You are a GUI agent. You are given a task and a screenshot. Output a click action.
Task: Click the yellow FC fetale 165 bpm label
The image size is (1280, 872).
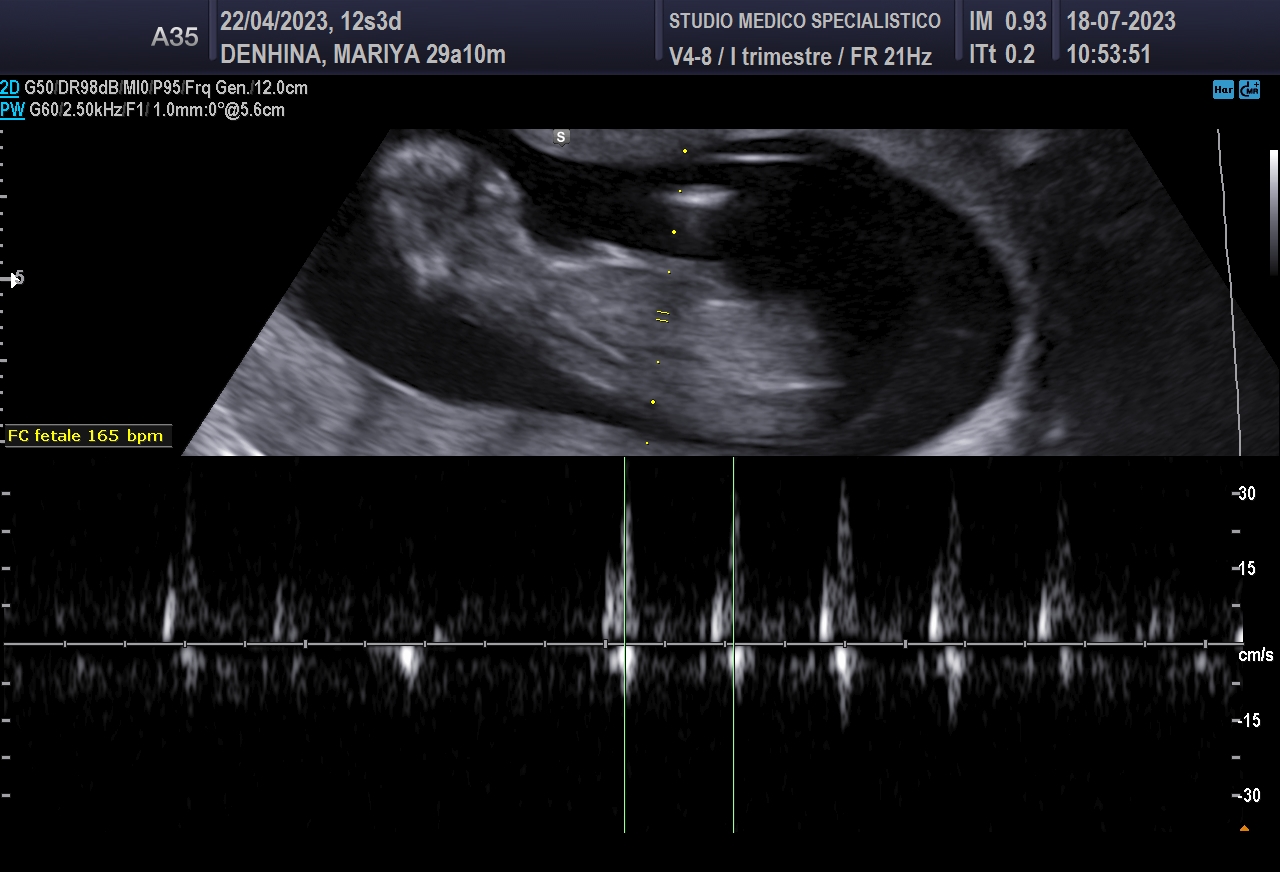click(x=85, y=436)
